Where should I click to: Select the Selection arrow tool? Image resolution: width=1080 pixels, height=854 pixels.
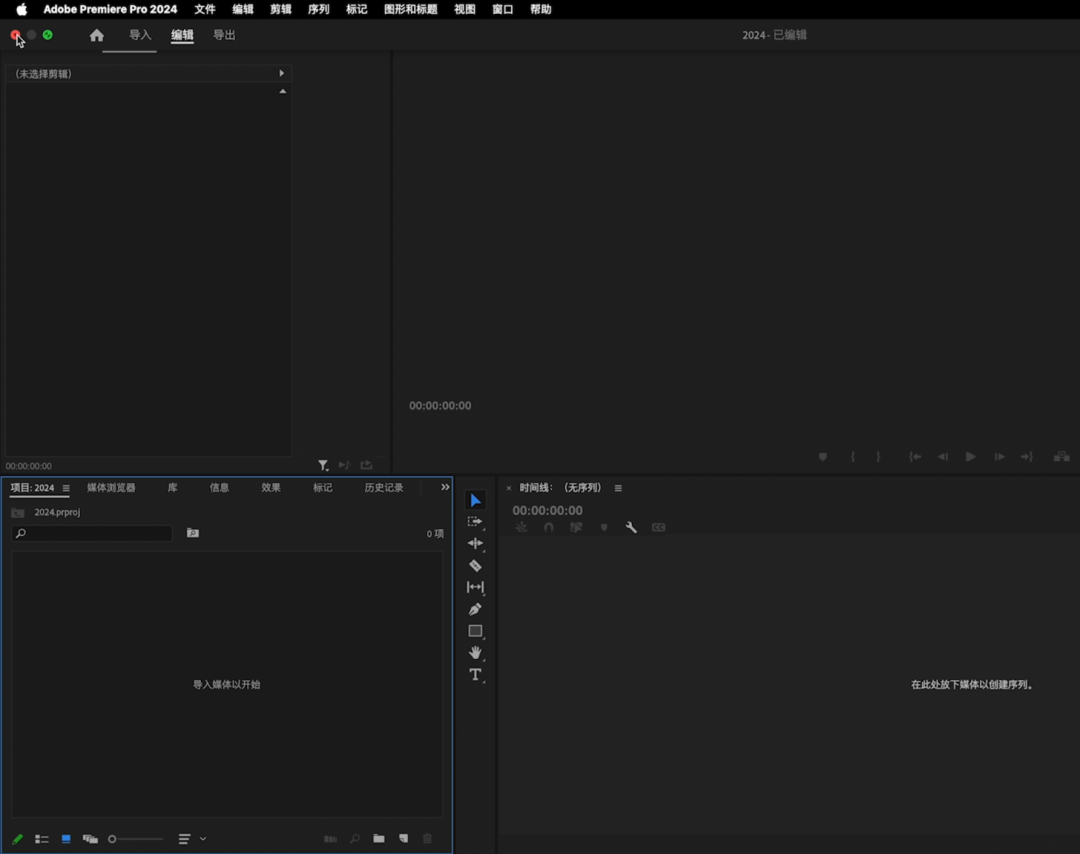(475, 500)
